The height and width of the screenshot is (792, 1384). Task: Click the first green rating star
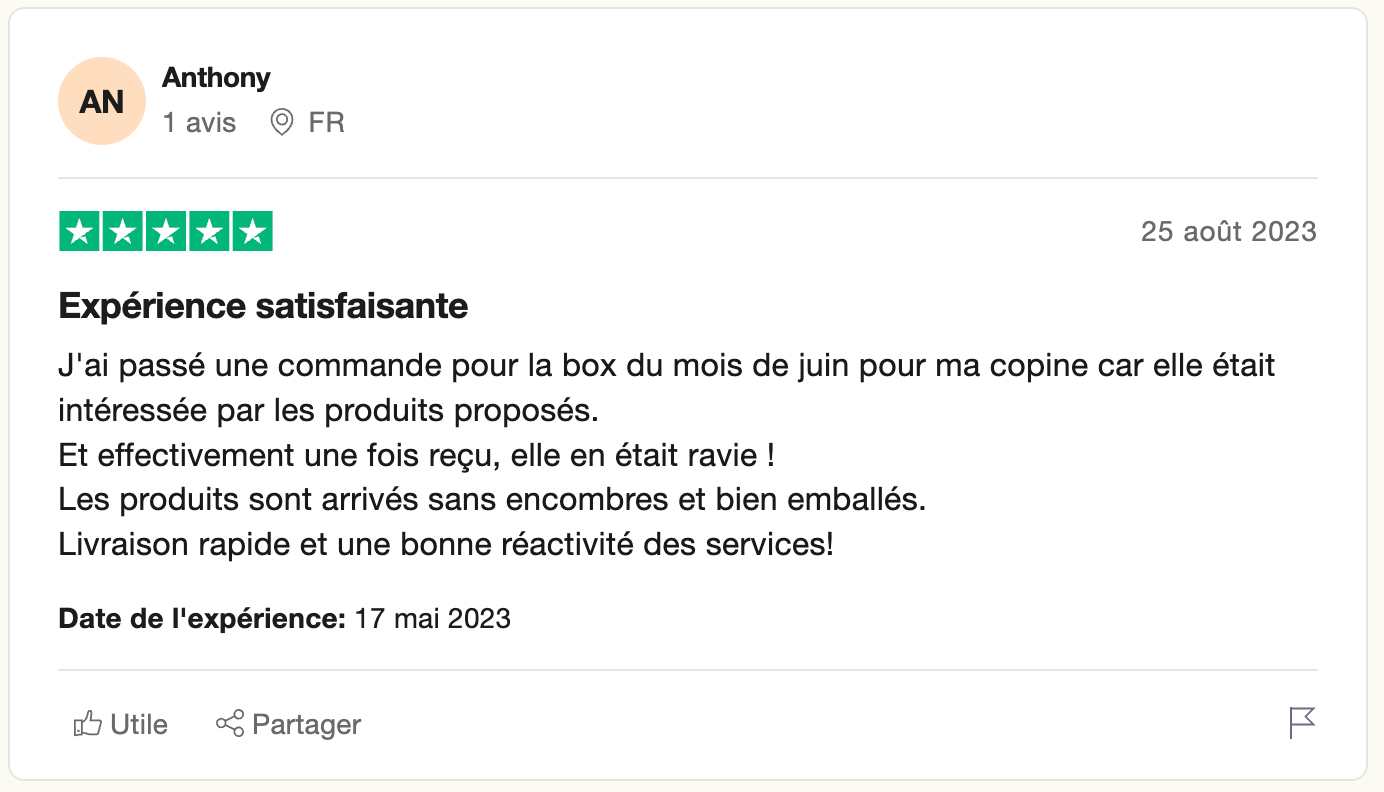(80, 232)
